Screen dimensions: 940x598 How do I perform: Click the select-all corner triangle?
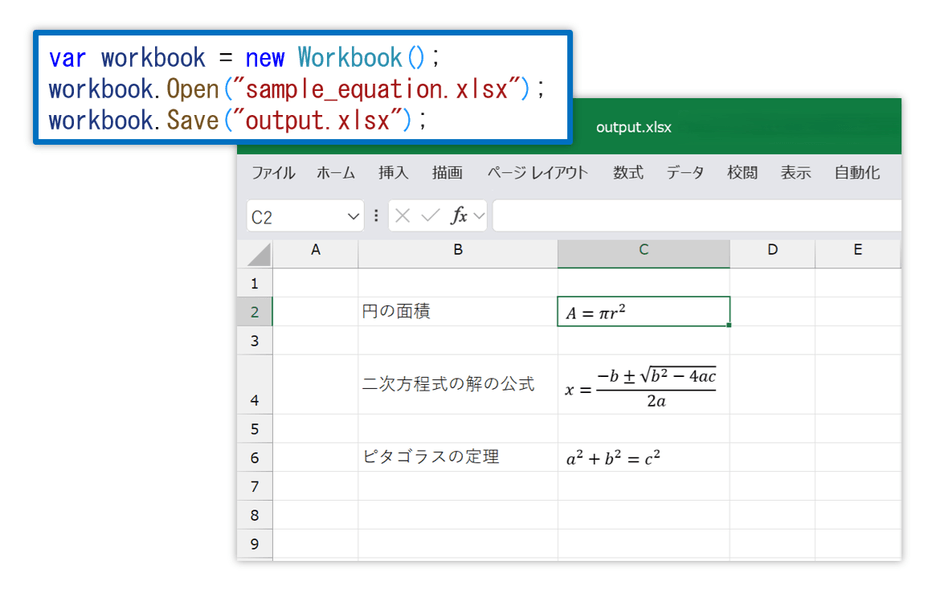point(259,254)
